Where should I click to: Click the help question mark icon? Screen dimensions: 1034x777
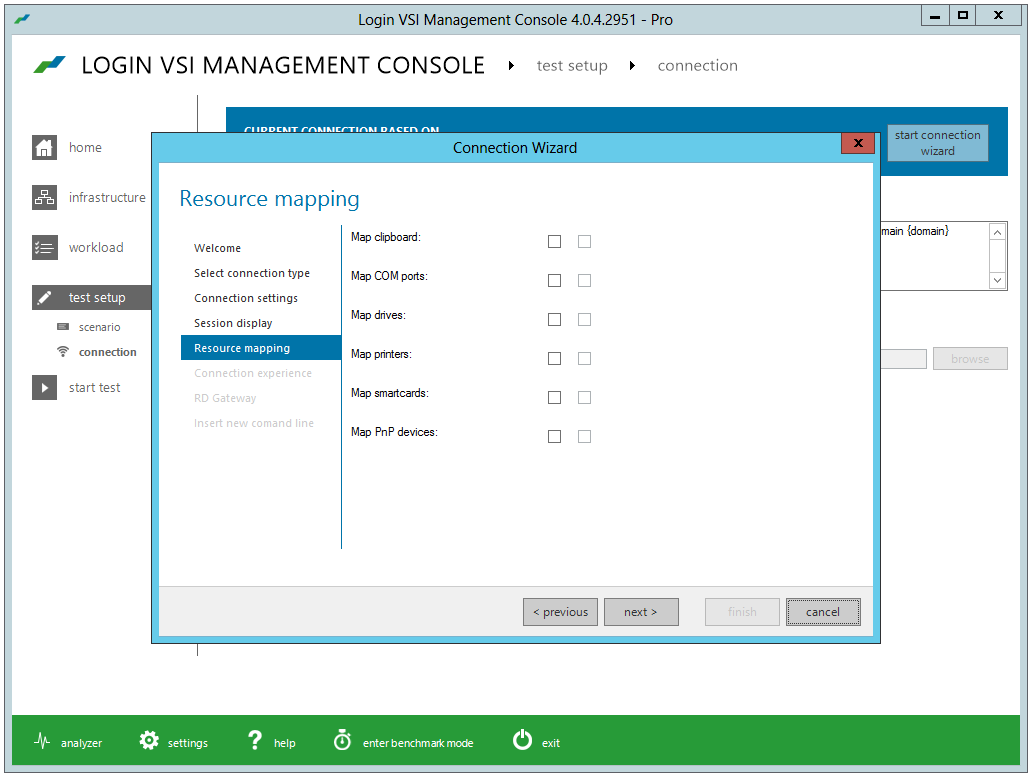(255, 740)
